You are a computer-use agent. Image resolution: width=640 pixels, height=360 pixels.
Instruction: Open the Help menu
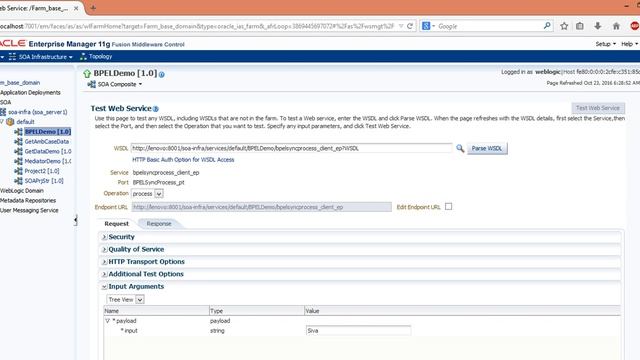point(629,44)
